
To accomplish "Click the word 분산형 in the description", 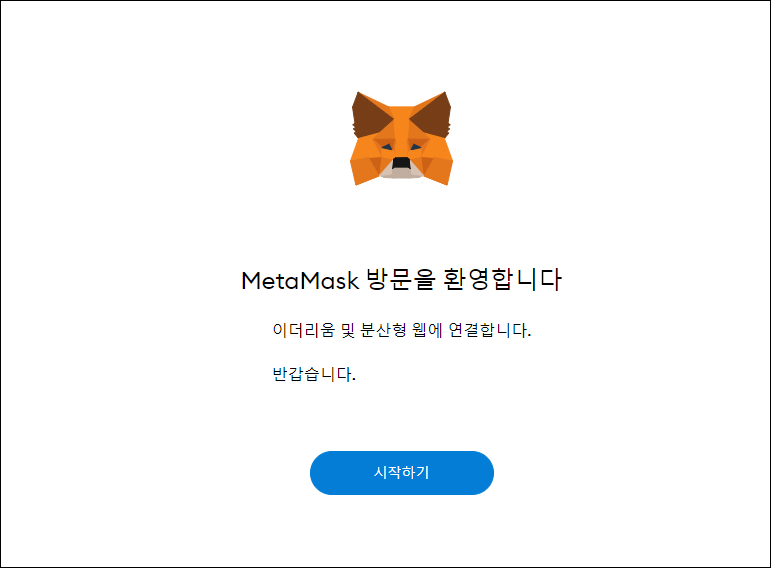I will pyautogui.click(x=384, y=330).
